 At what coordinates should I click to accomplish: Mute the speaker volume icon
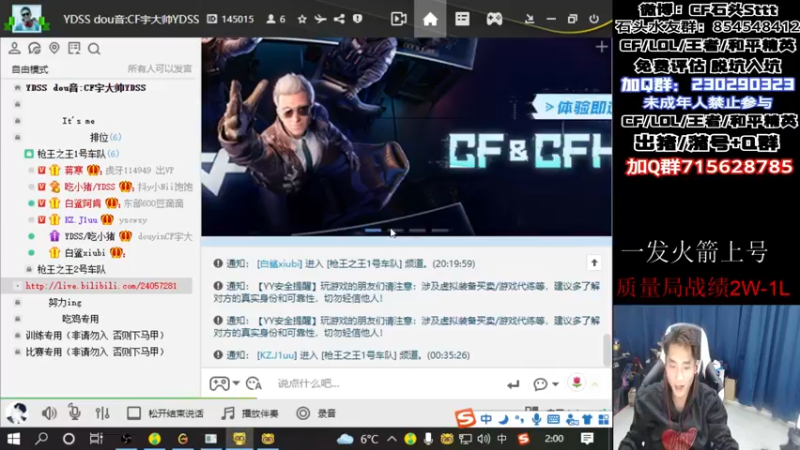coord(49,413)
